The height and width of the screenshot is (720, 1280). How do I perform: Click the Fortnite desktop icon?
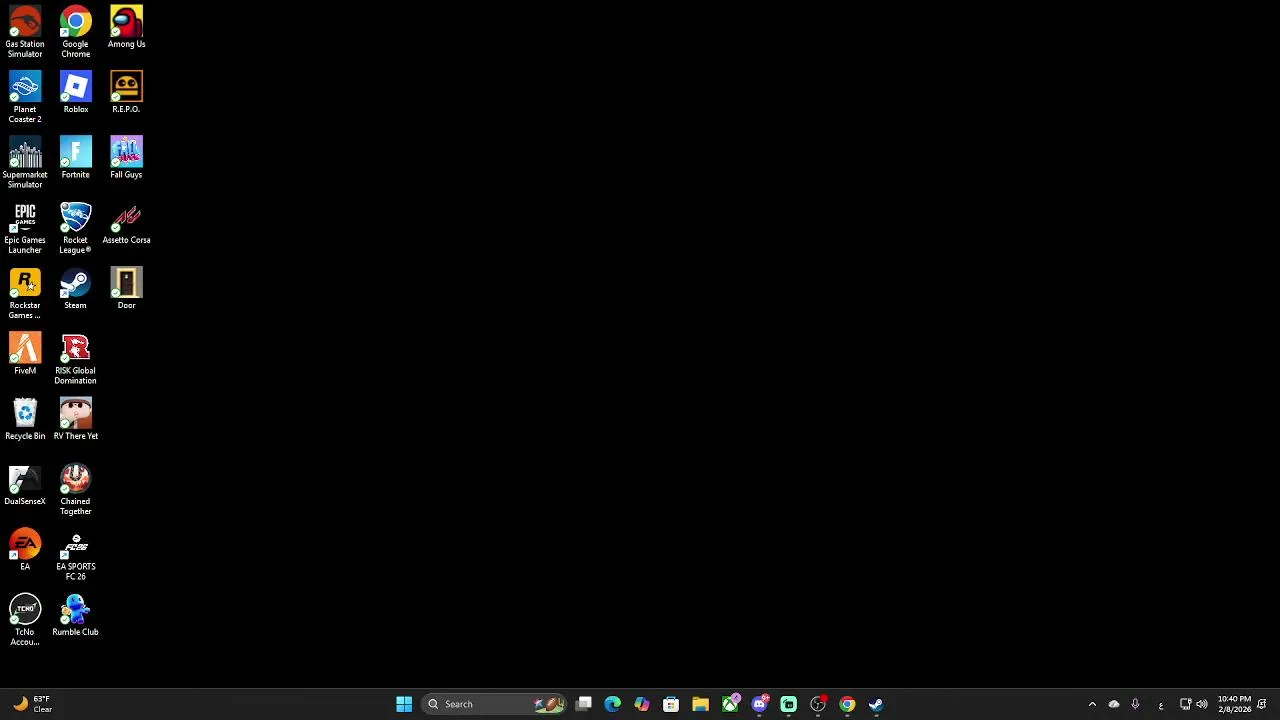tap(75, 157)
